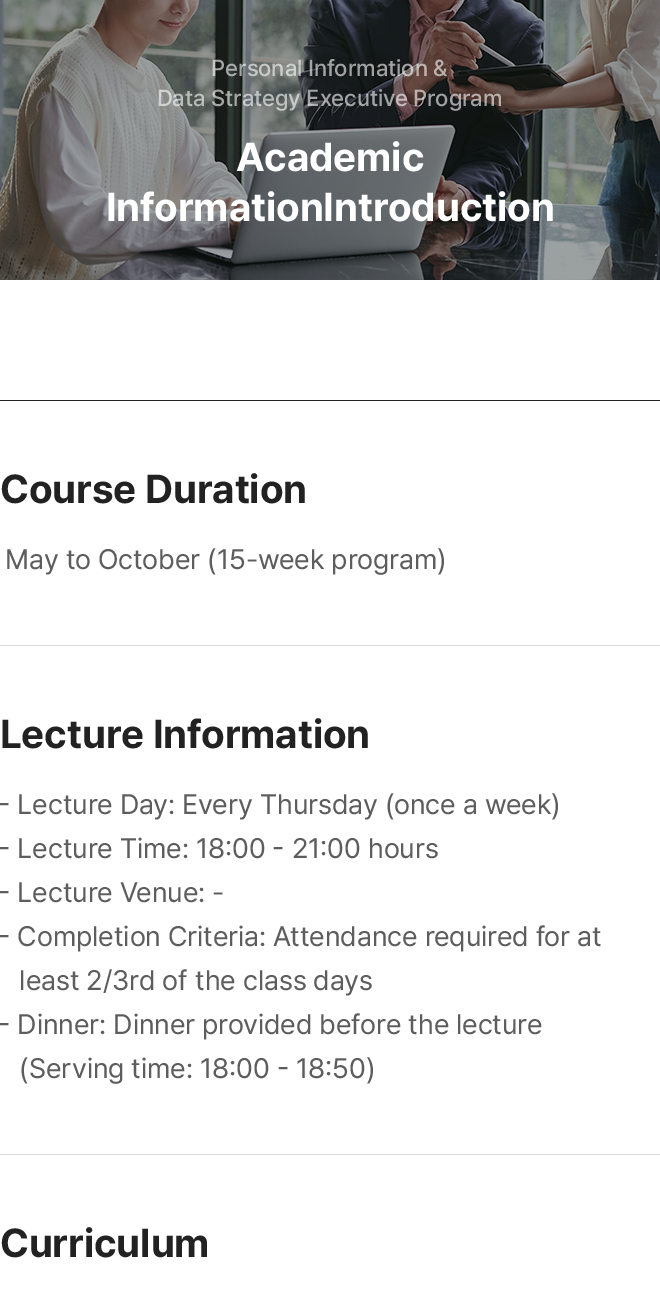The height and width of the screenshot is (1301, 660).
Task: Tap the "Lecture Venue" line
Action: coord(120,893)
